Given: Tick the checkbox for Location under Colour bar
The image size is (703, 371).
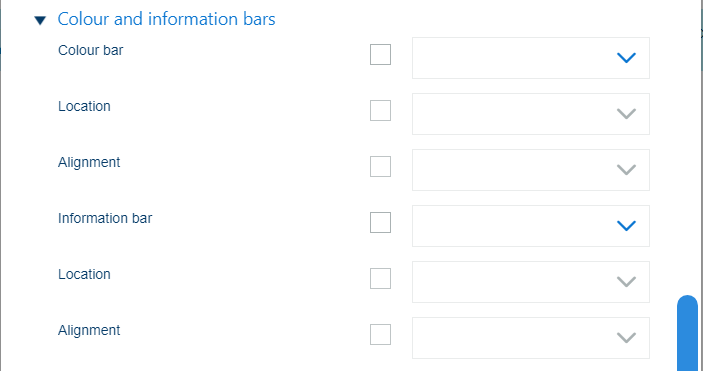Looking at the screenshot, I should point(380,110).
